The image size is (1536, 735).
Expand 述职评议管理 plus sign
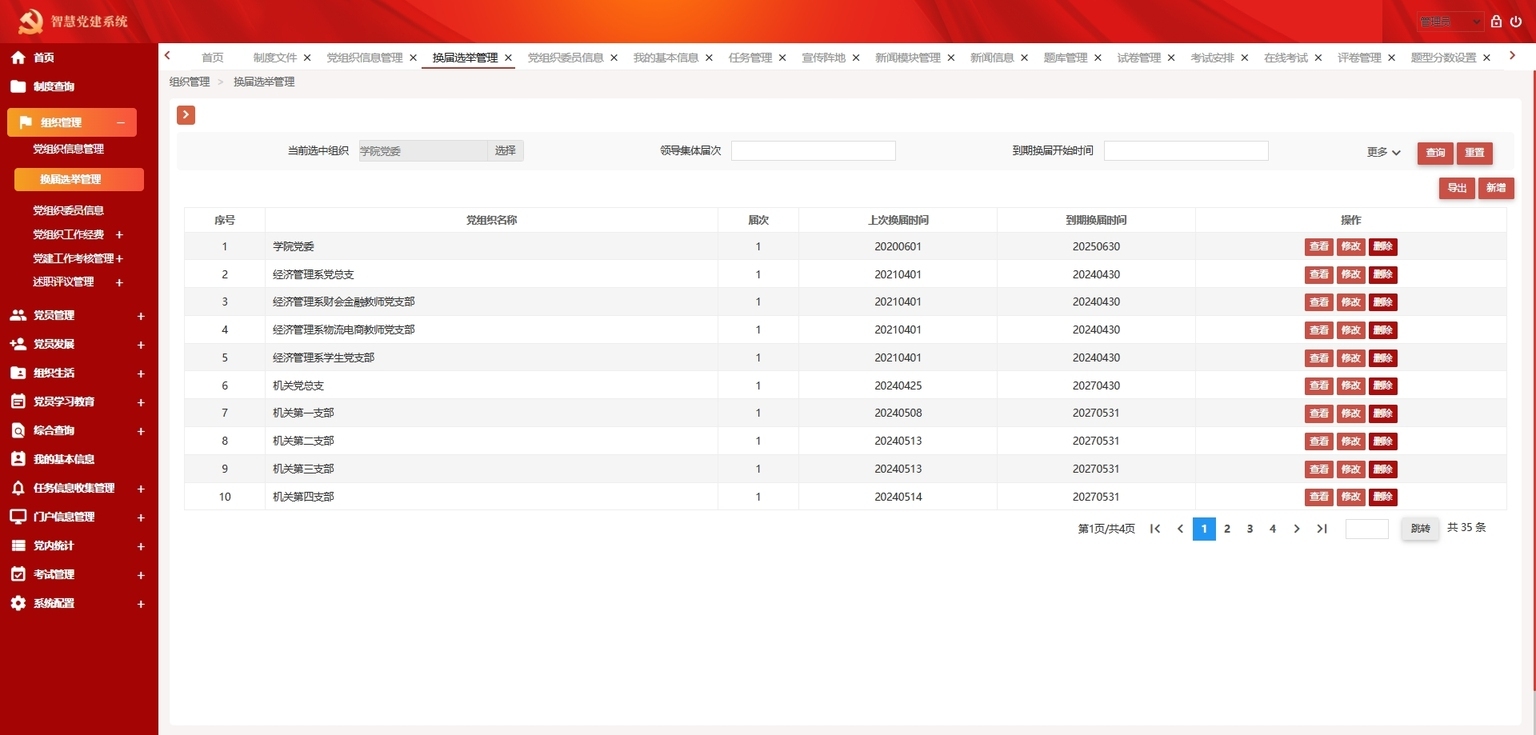[120, 283]
